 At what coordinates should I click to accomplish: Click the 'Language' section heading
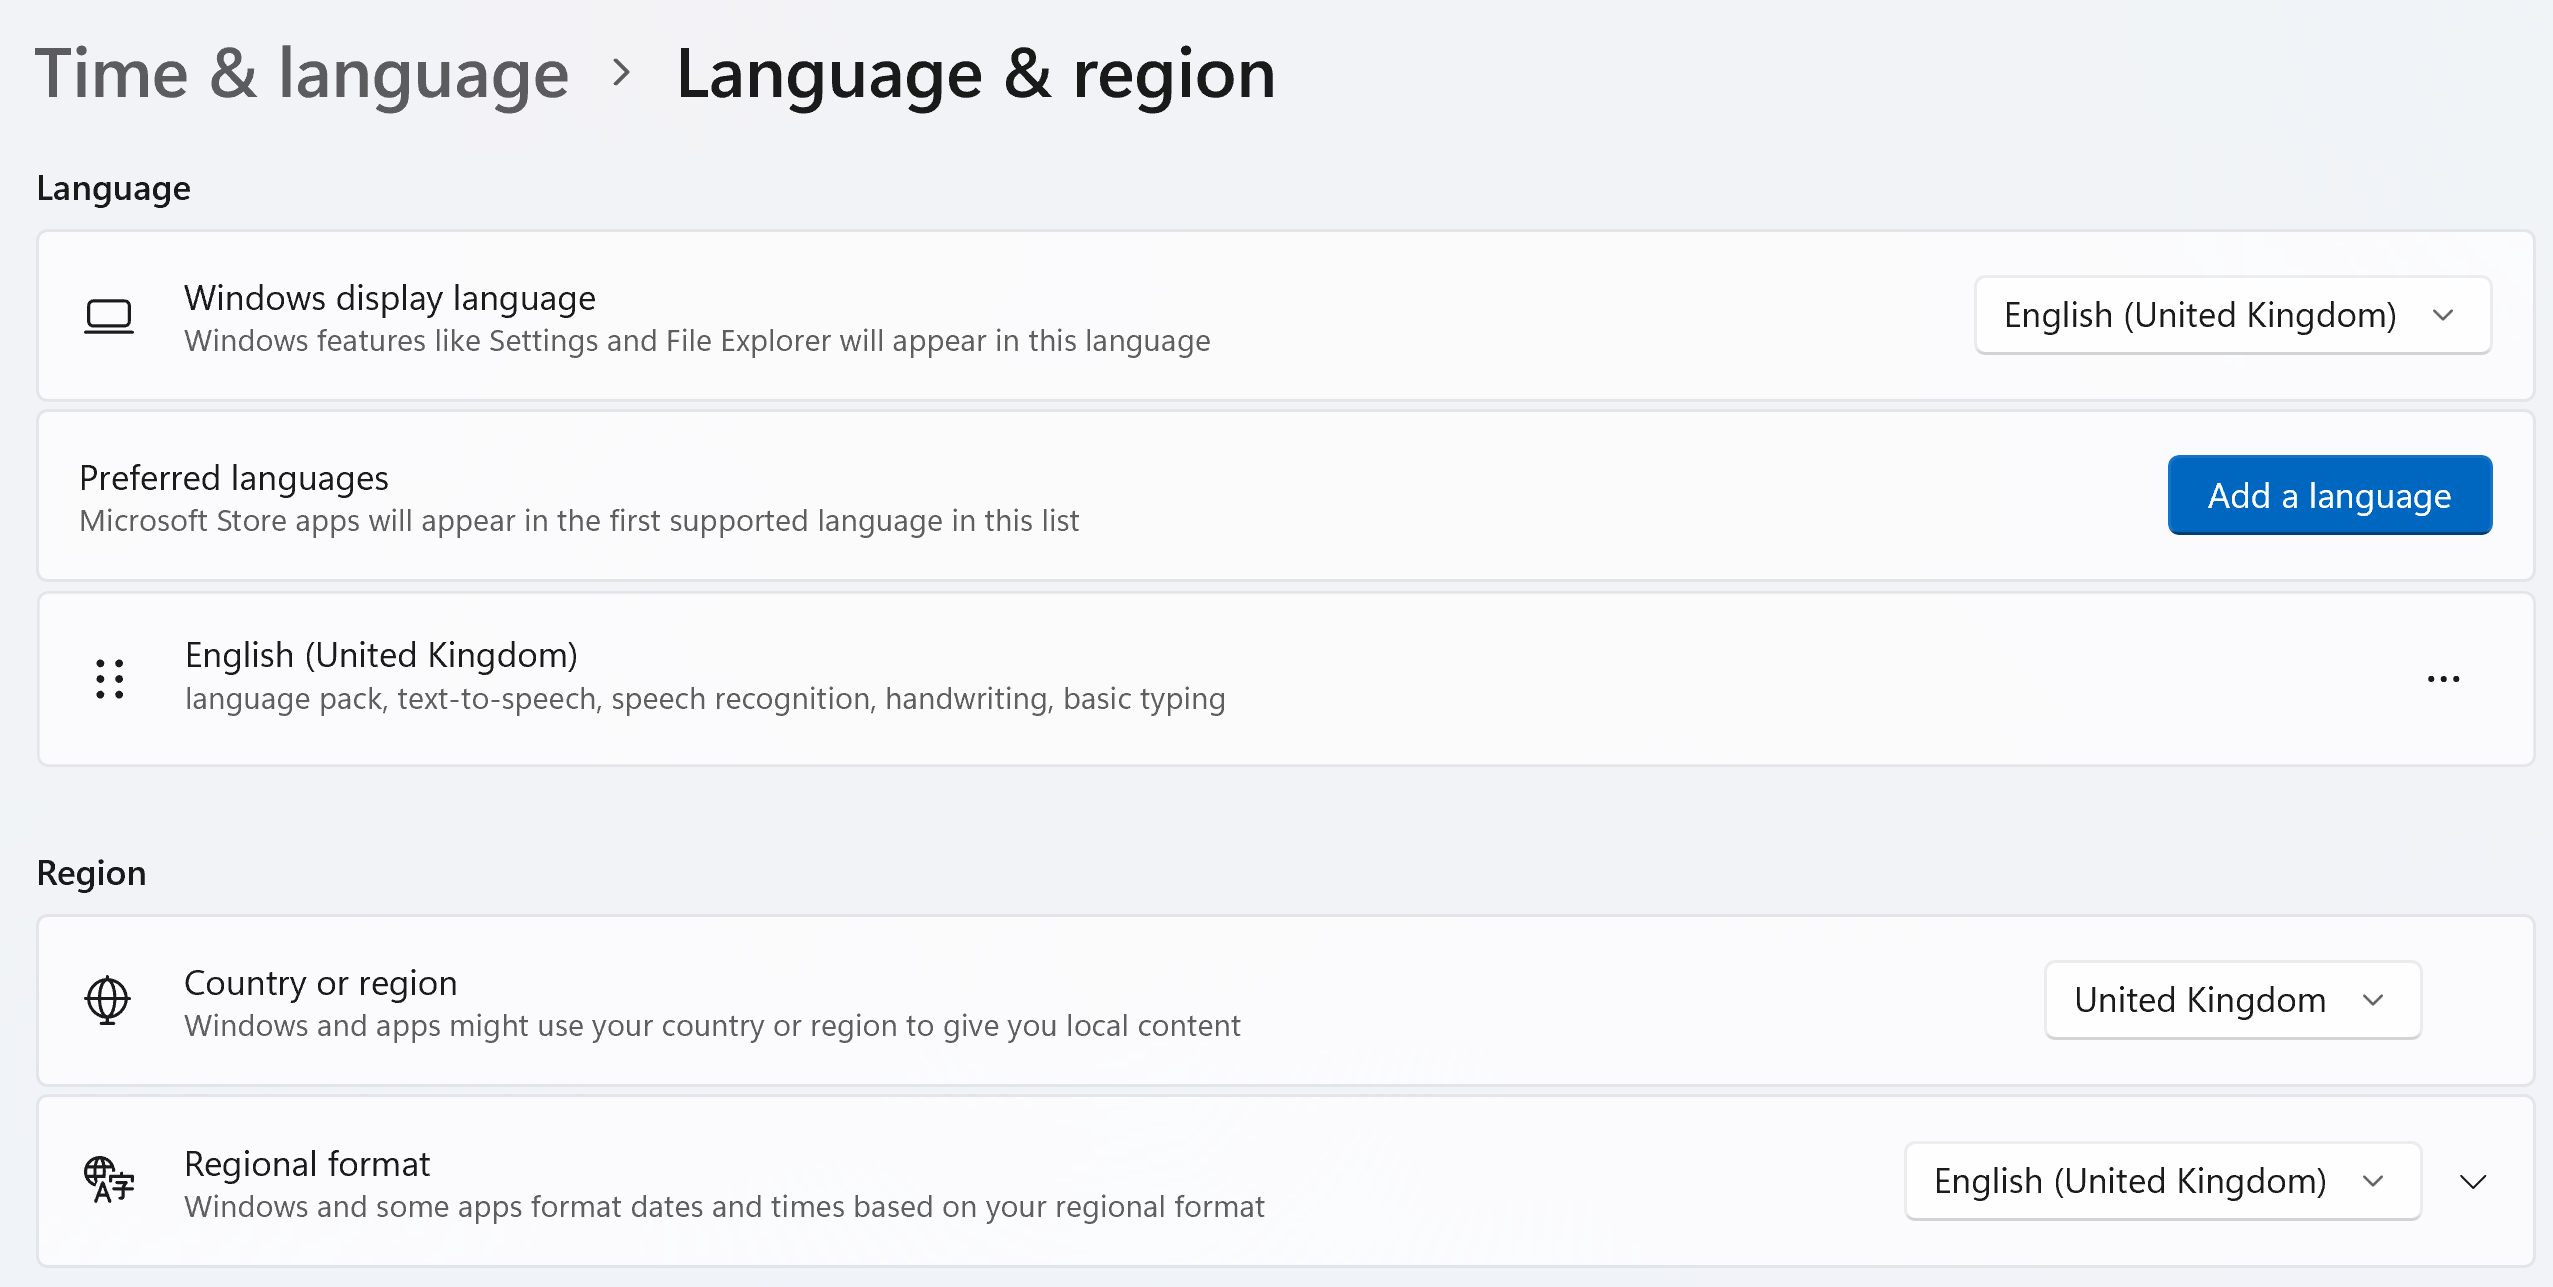point(113,188)
